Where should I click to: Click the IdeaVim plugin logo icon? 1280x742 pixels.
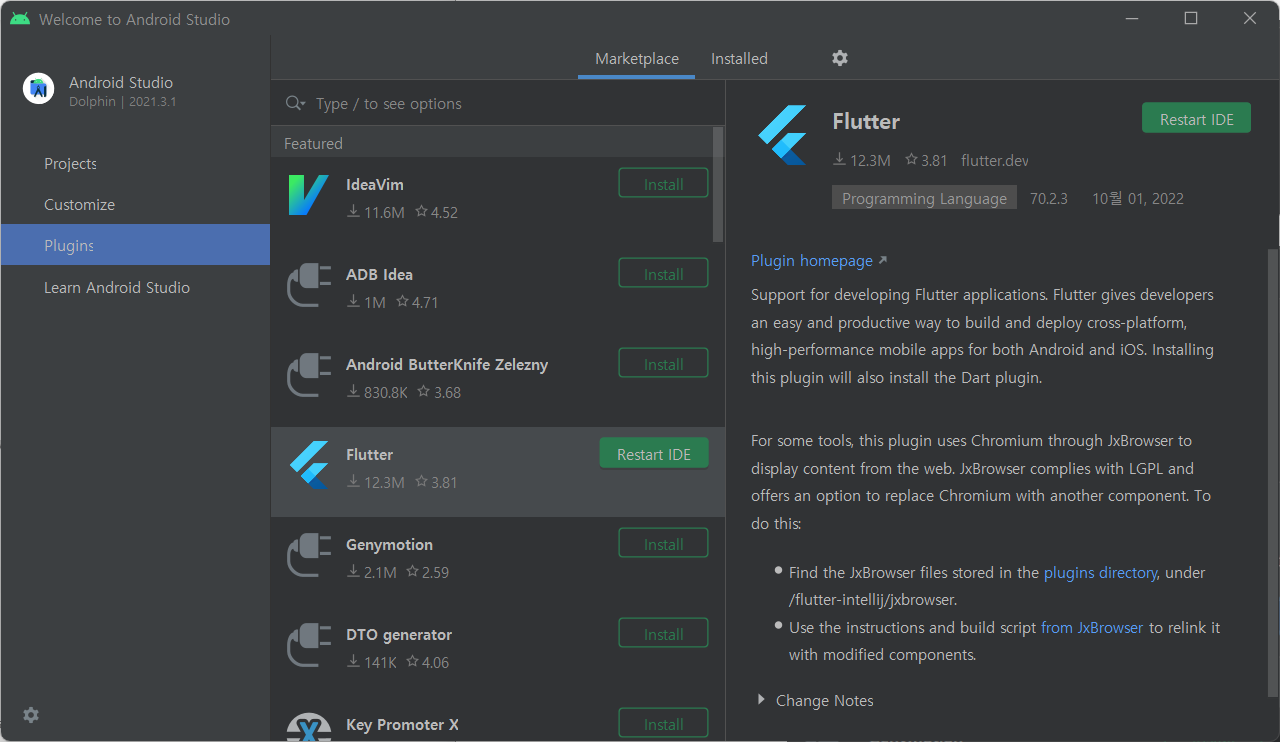(308, 195)
